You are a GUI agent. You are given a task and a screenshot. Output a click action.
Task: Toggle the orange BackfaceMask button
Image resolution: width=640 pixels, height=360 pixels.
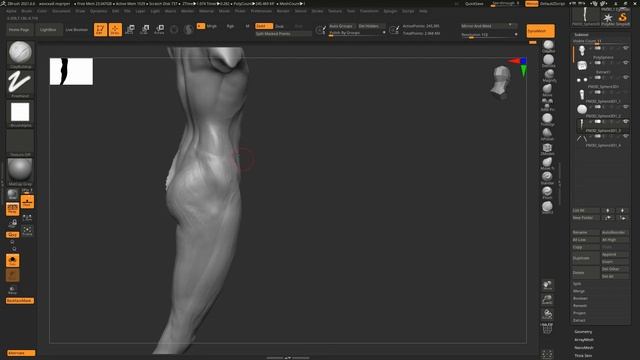(x=20, y=301)
